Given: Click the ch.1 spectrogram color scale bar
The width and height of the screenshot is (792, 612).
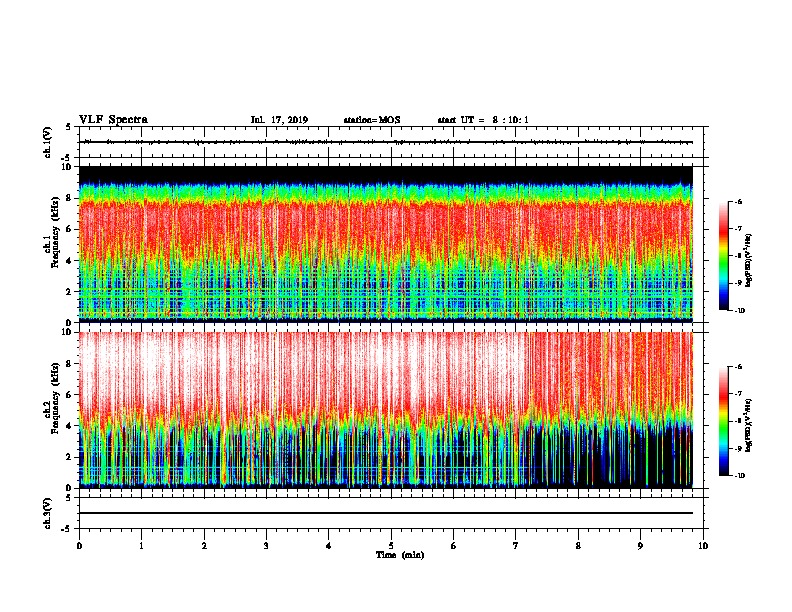Looking at the screenshot, I should [723, 256].
